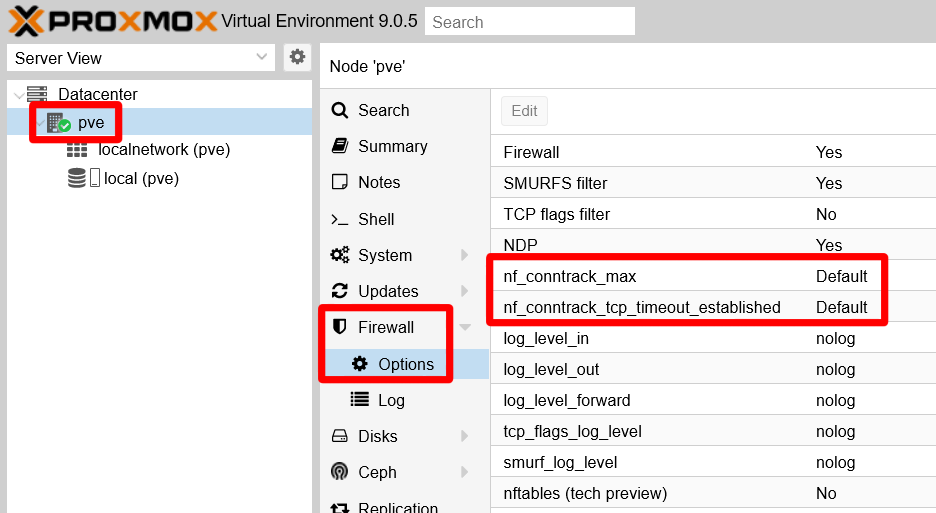Image resolution: width=936 pixels, height=513 pixels.
Task: Click the Firewall shield icon
Action: [340, 327]
